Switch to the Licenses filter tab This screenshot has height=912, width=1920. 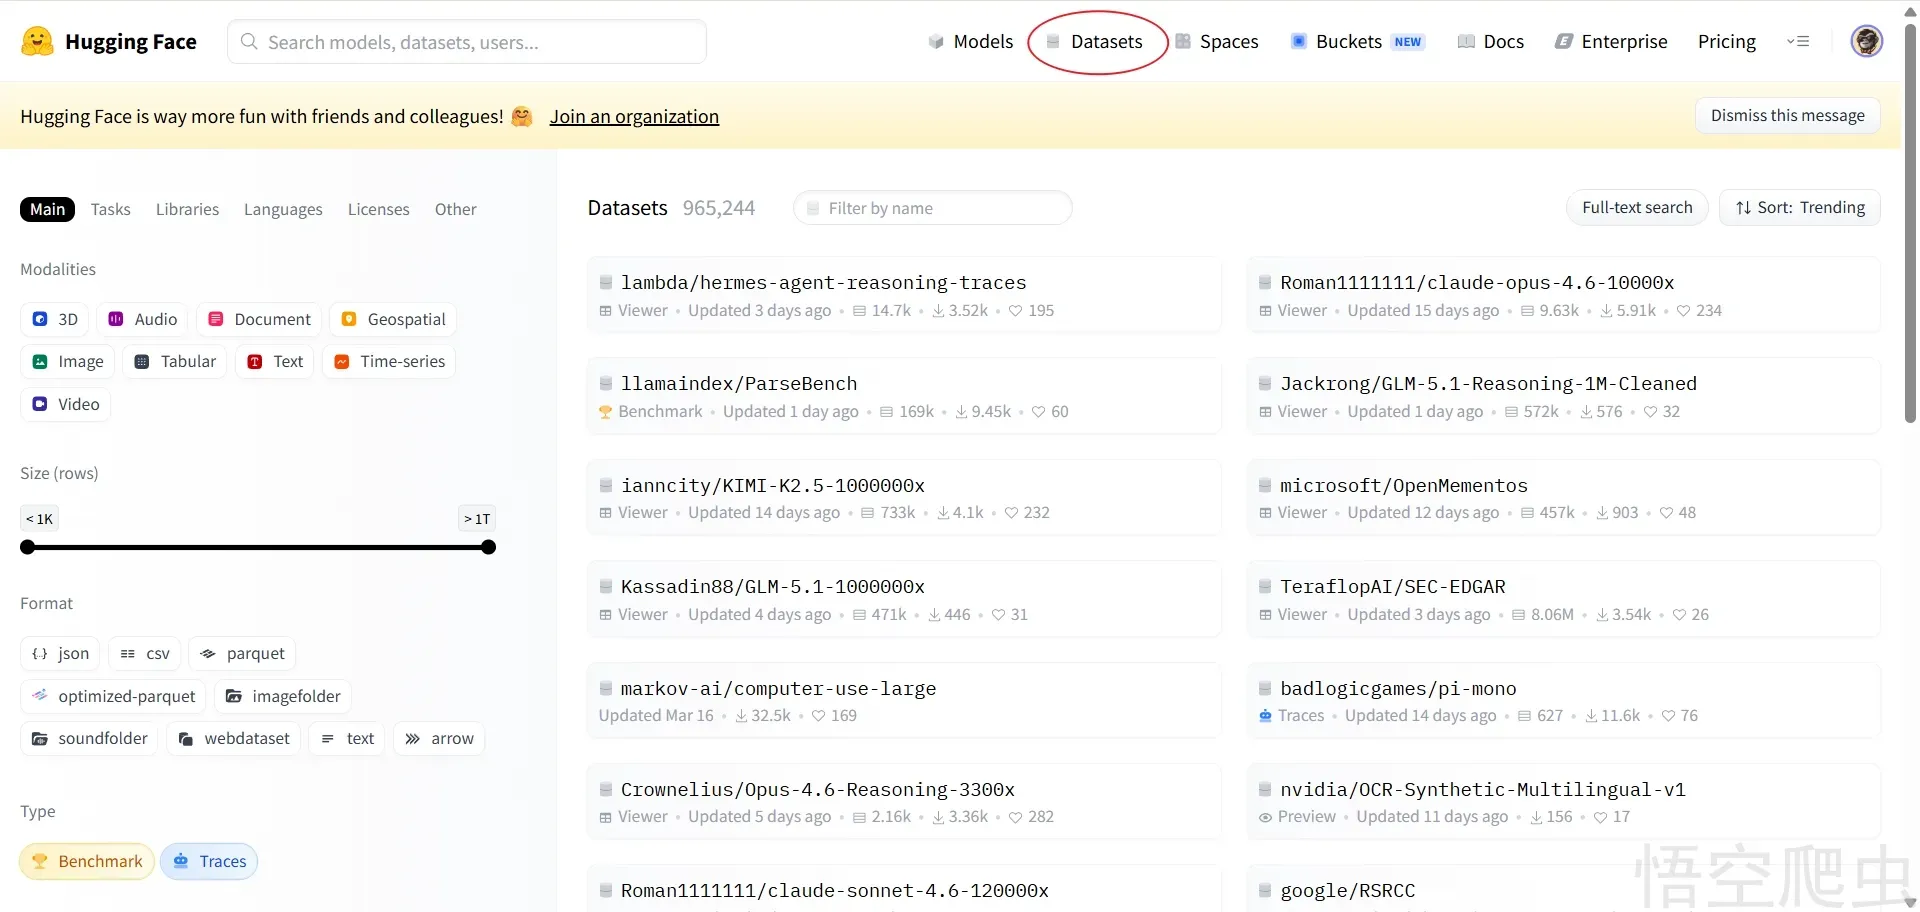[378, 209]
